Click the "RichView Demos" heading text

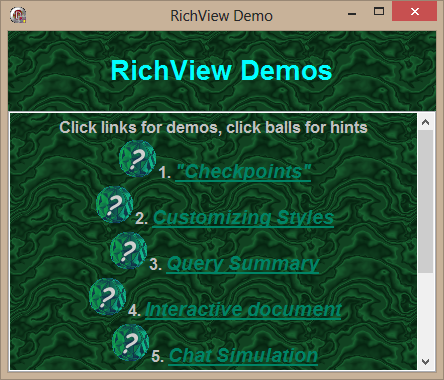pos(221,70)
